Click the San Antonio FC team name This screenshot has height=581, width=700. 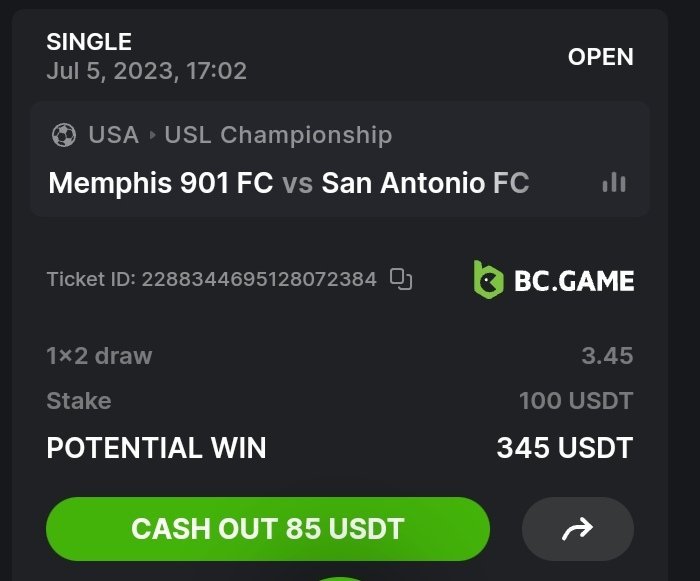coord(425,184)
